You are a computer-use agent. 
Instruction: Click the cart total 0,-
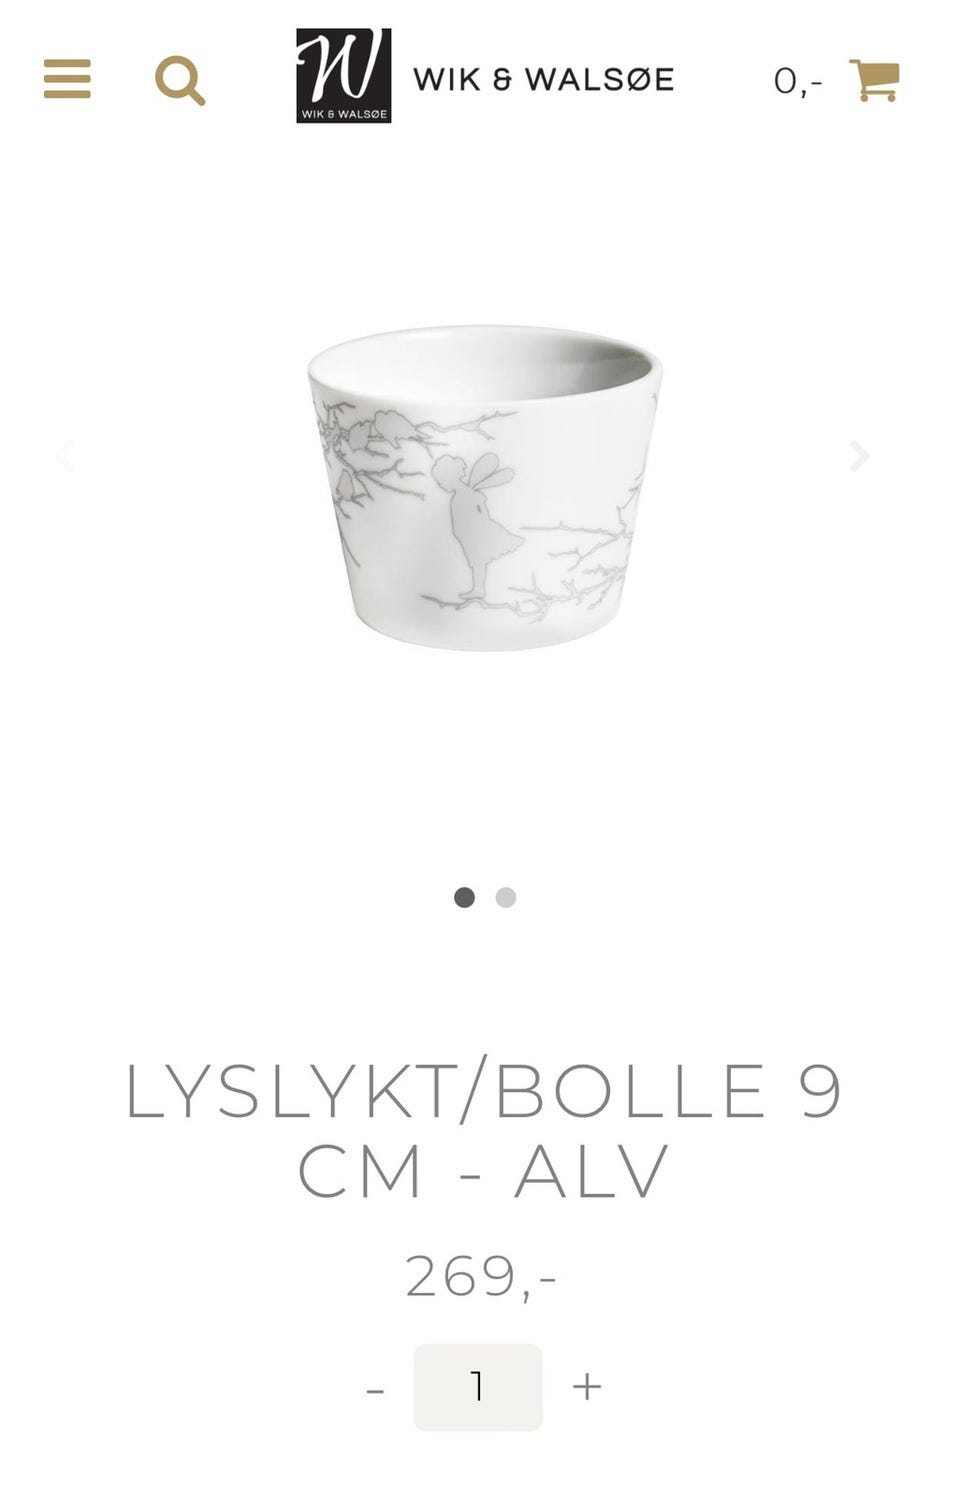pyautogui.click(x=798, y=81)
